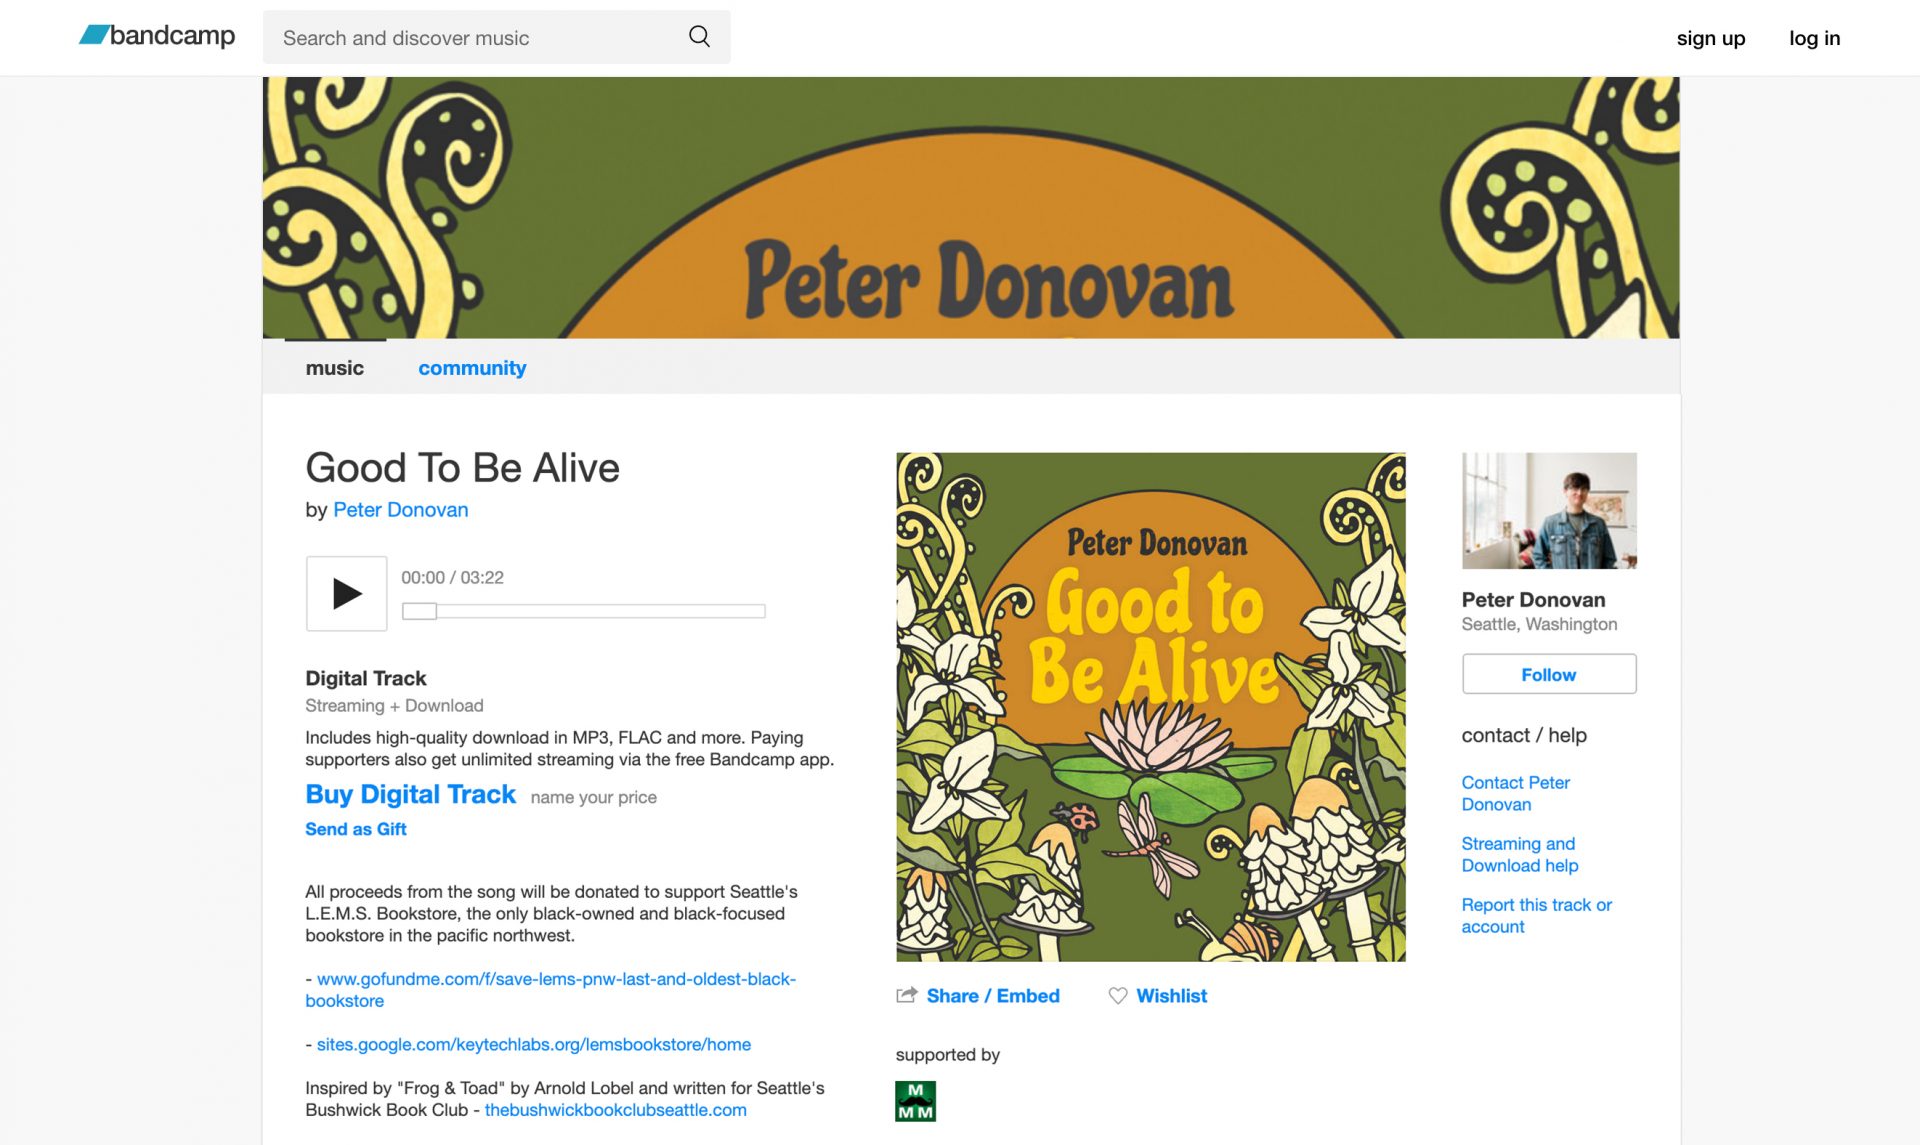Click the Wishlist heart icon

pos(1118,996)
